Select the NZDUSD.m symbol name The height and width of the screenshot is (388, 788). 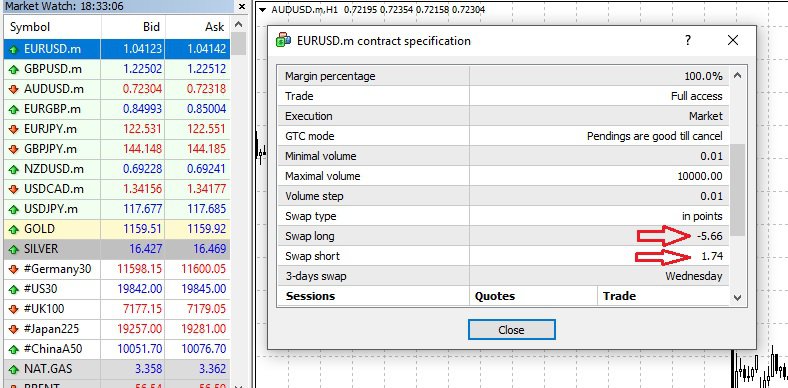[x=54, y=169]
